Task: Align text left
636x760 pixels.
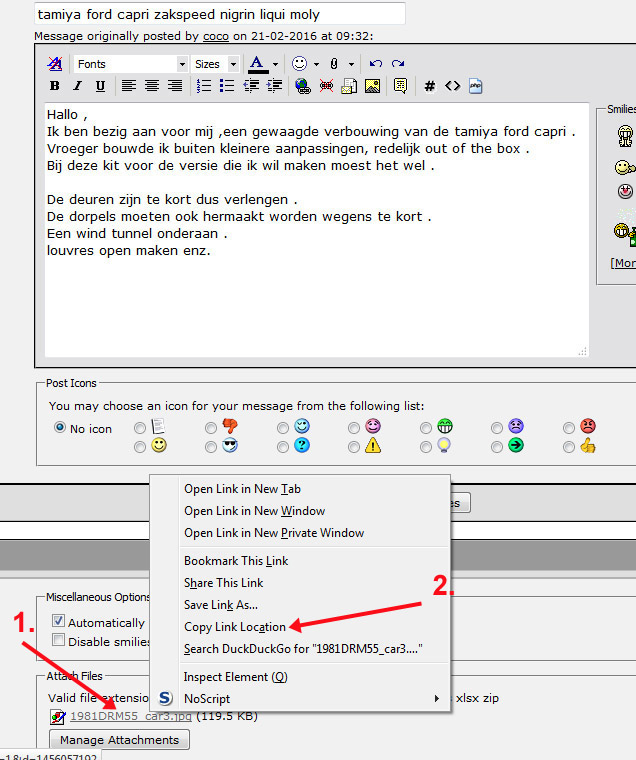Action: tap(128, 86)
